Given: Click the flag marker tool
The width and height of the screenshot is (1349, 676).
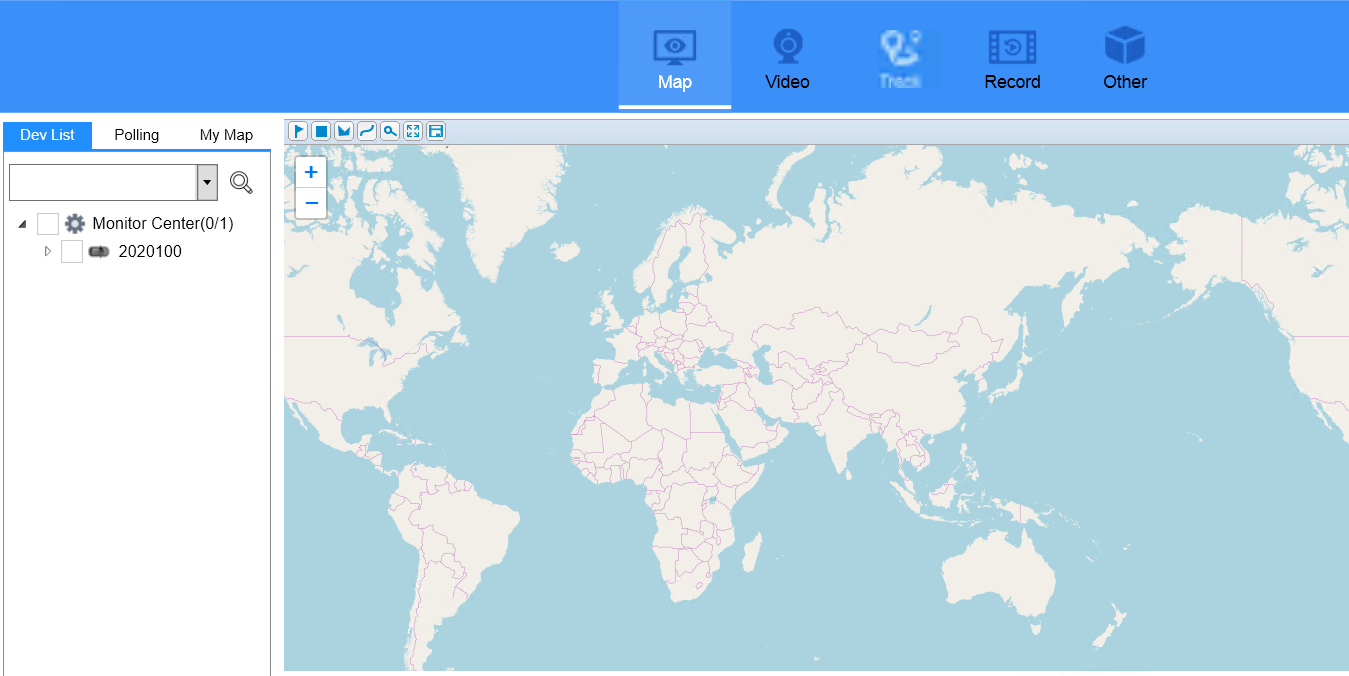Looking at the screenshot, I should 298,131.
